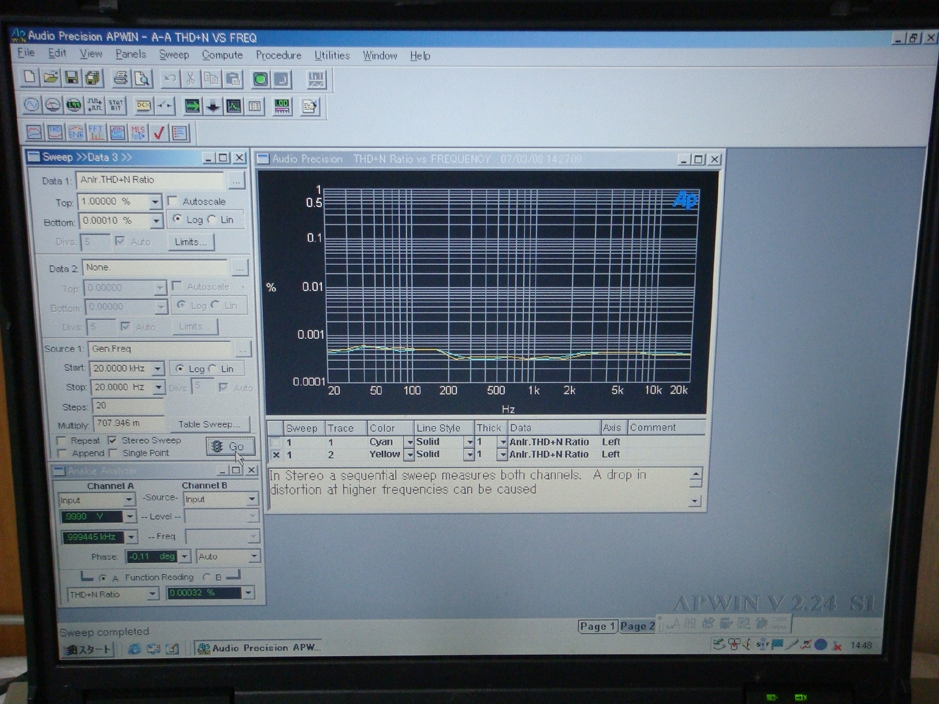Uncheck the Stereo Sweep checkbox
Screen dimensions: 939x704
tap(112, 440)
